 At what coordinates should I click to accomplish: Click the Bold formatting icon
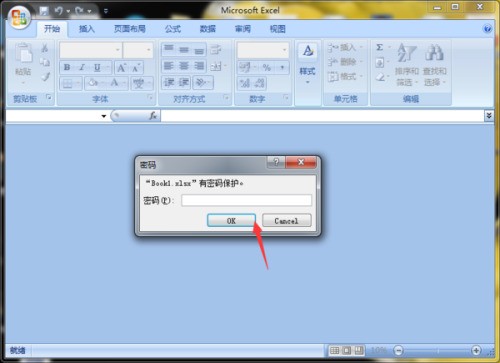(x=67, y=68)
